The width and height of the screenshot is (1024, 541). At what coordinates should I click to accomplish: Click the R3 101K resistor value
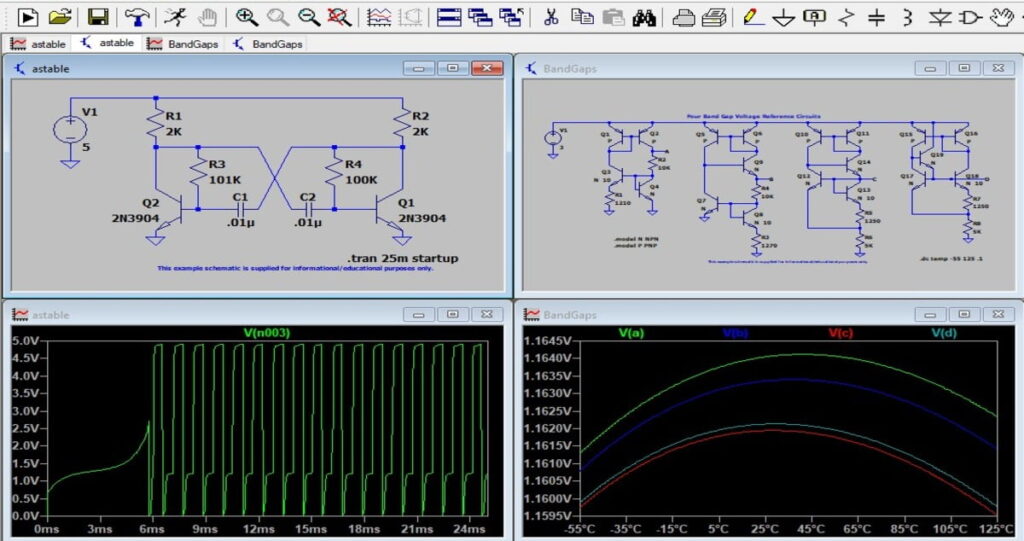pyautogui.click(x=225, y=179)
